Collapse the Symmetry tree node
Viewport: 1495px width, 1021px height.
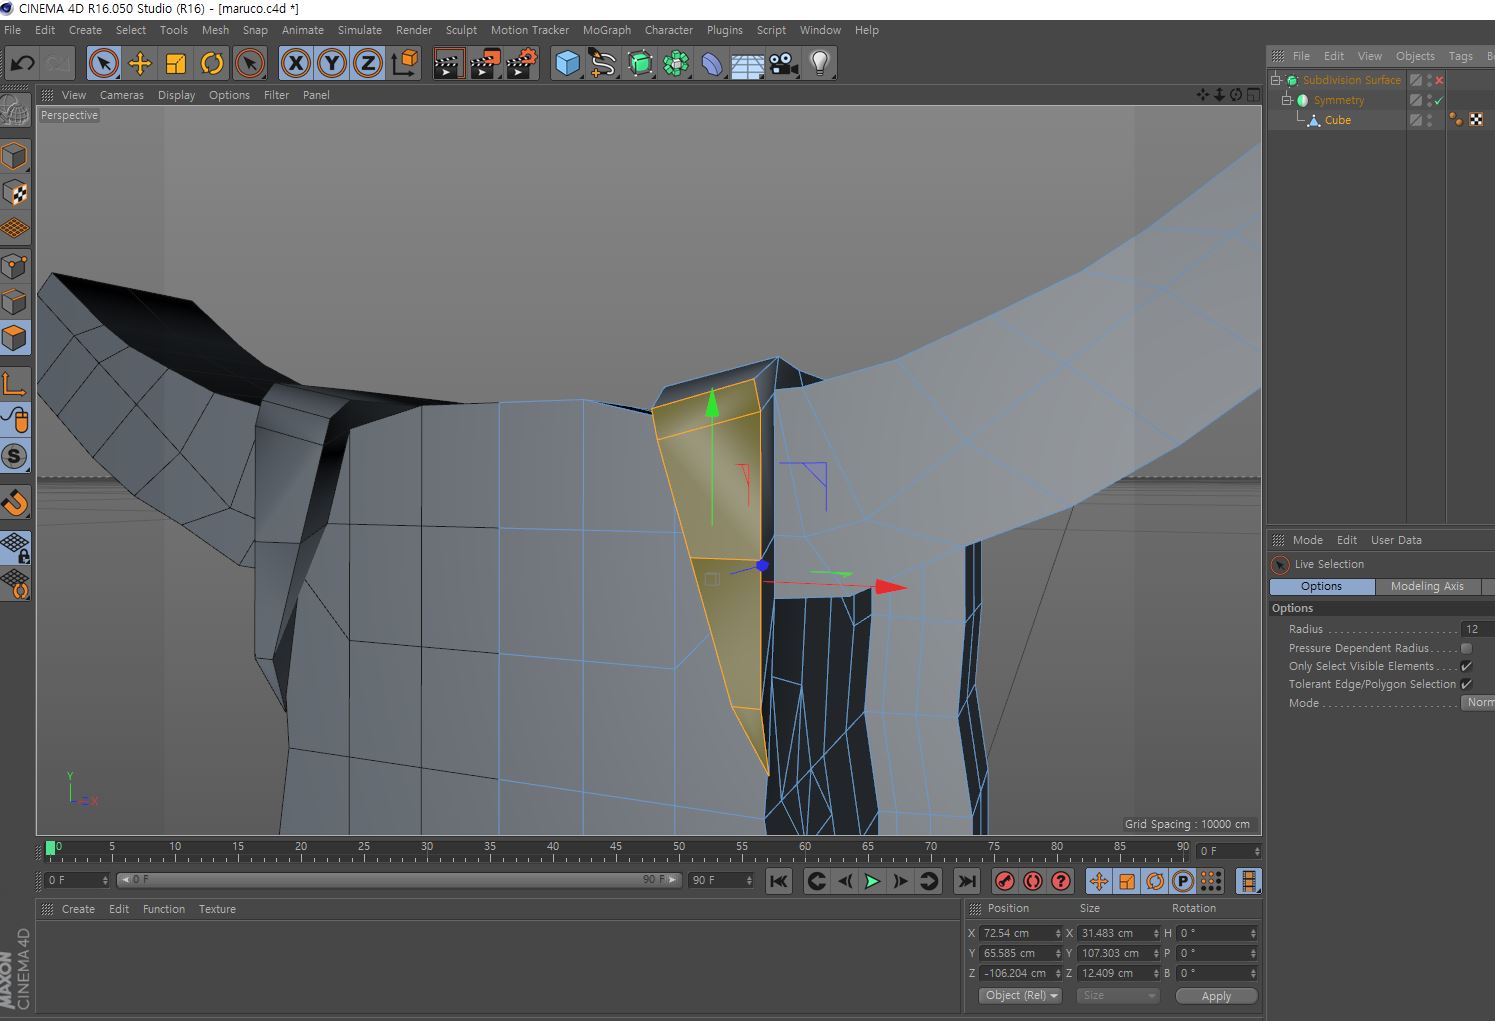point(1287,100)
